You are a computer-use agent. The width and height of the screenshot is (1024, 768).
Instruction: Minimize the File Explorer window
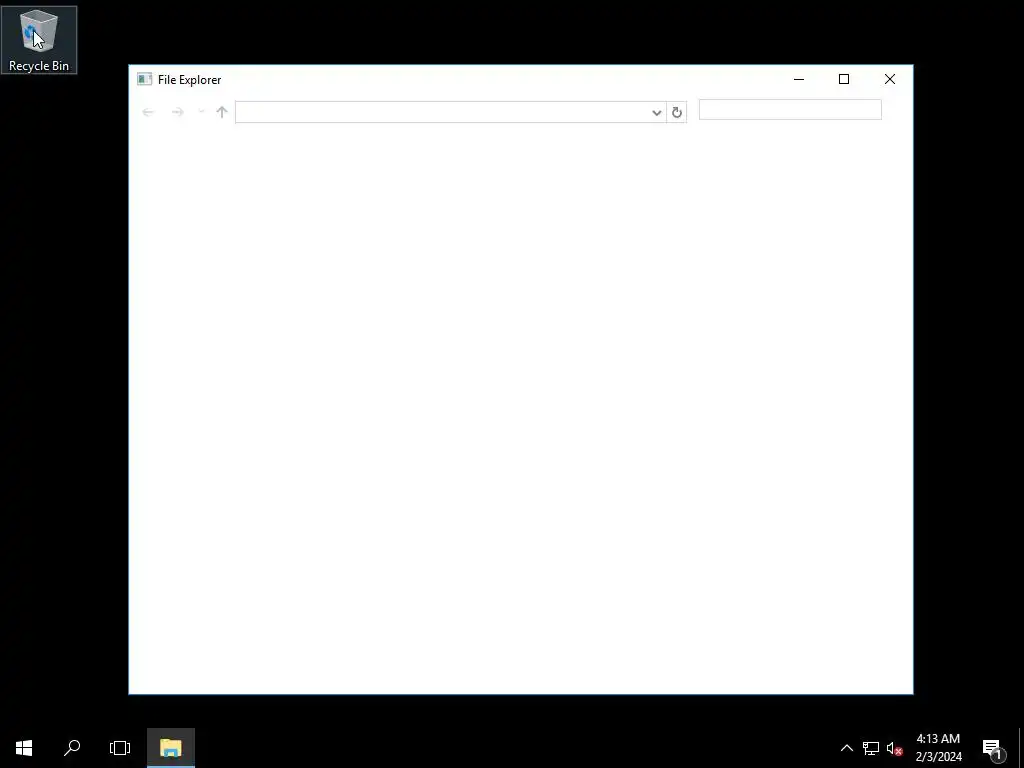799,80
